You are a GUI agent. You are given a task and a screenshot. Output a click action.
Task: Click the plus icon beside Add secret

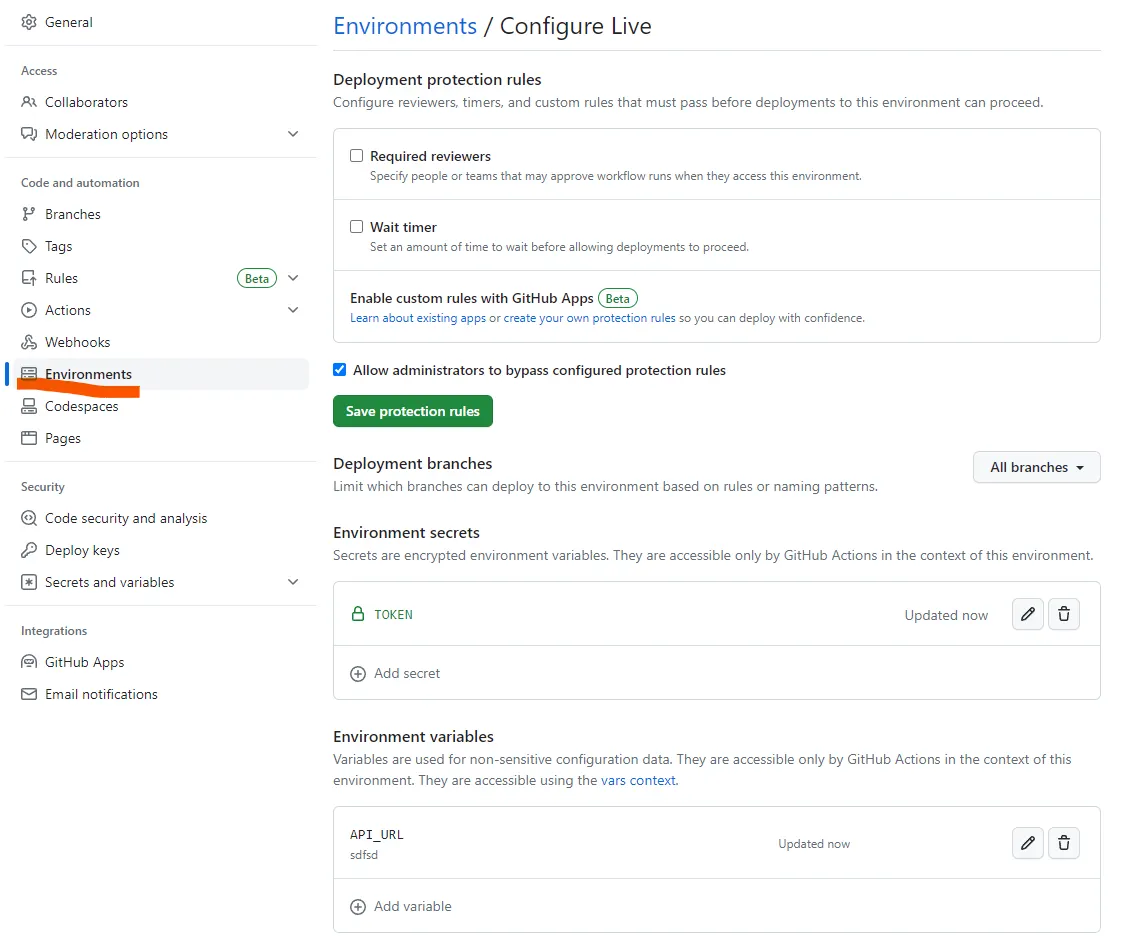[x=358, y=674]
